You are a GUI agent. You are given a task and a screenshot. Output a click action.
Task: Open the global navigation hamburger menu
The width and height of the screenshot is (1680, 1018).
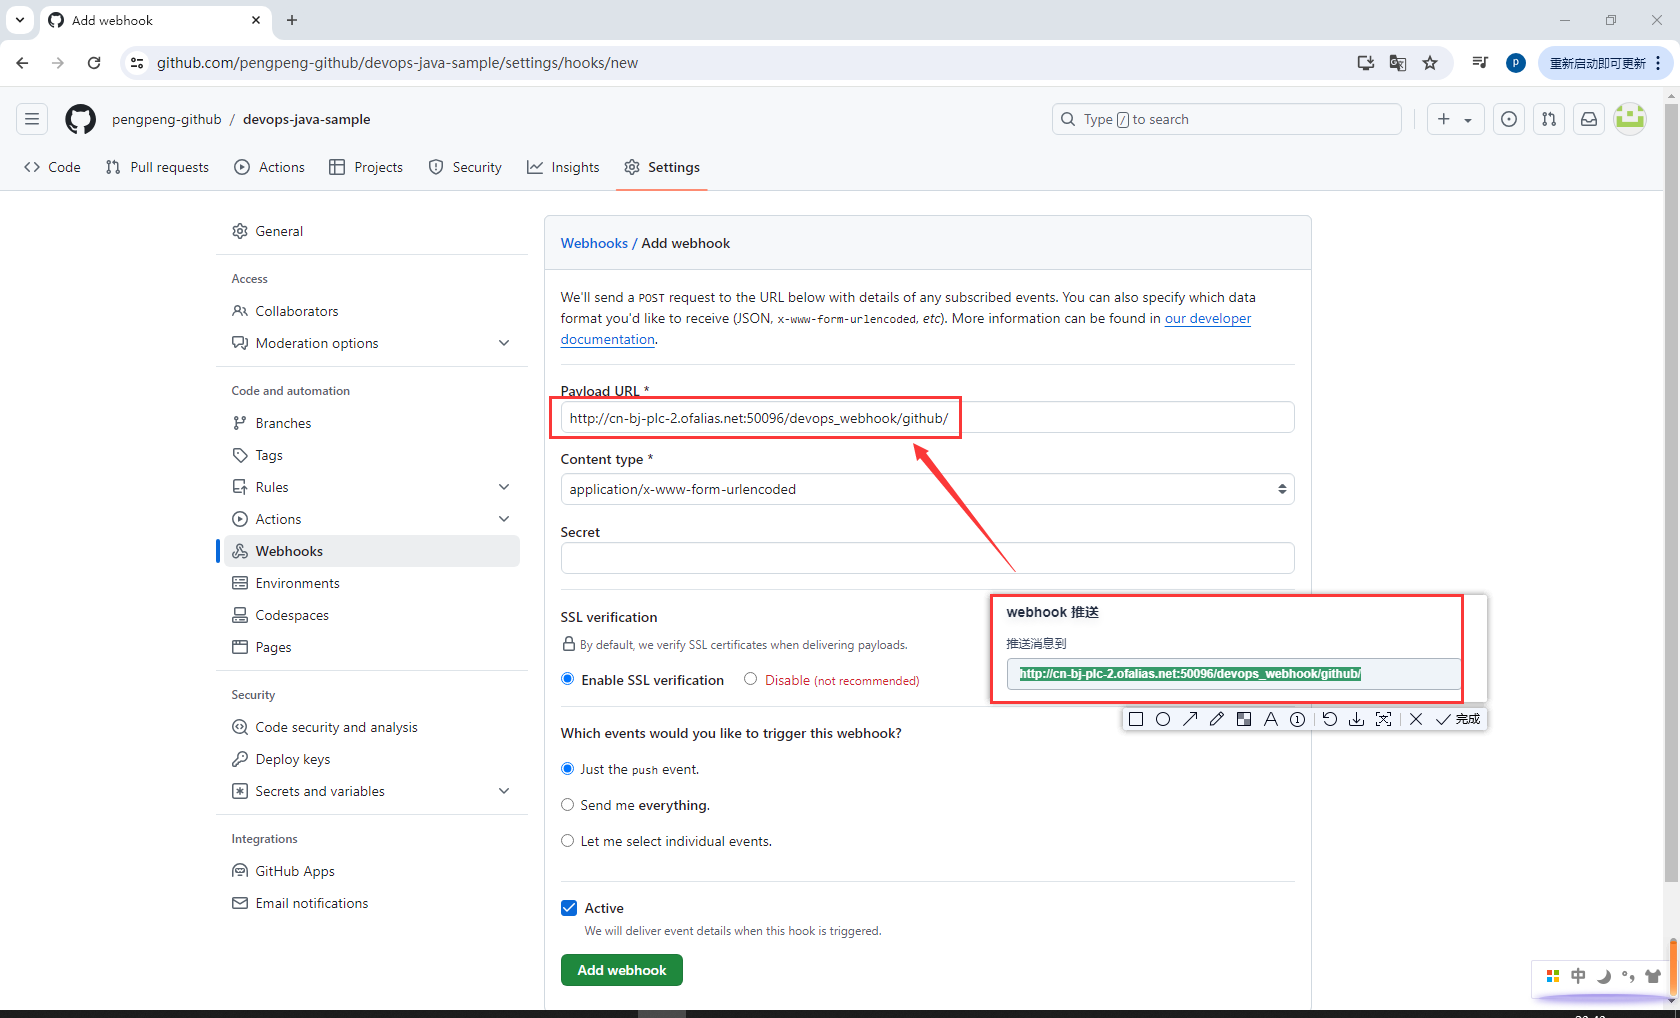click(x=32, y=119)
